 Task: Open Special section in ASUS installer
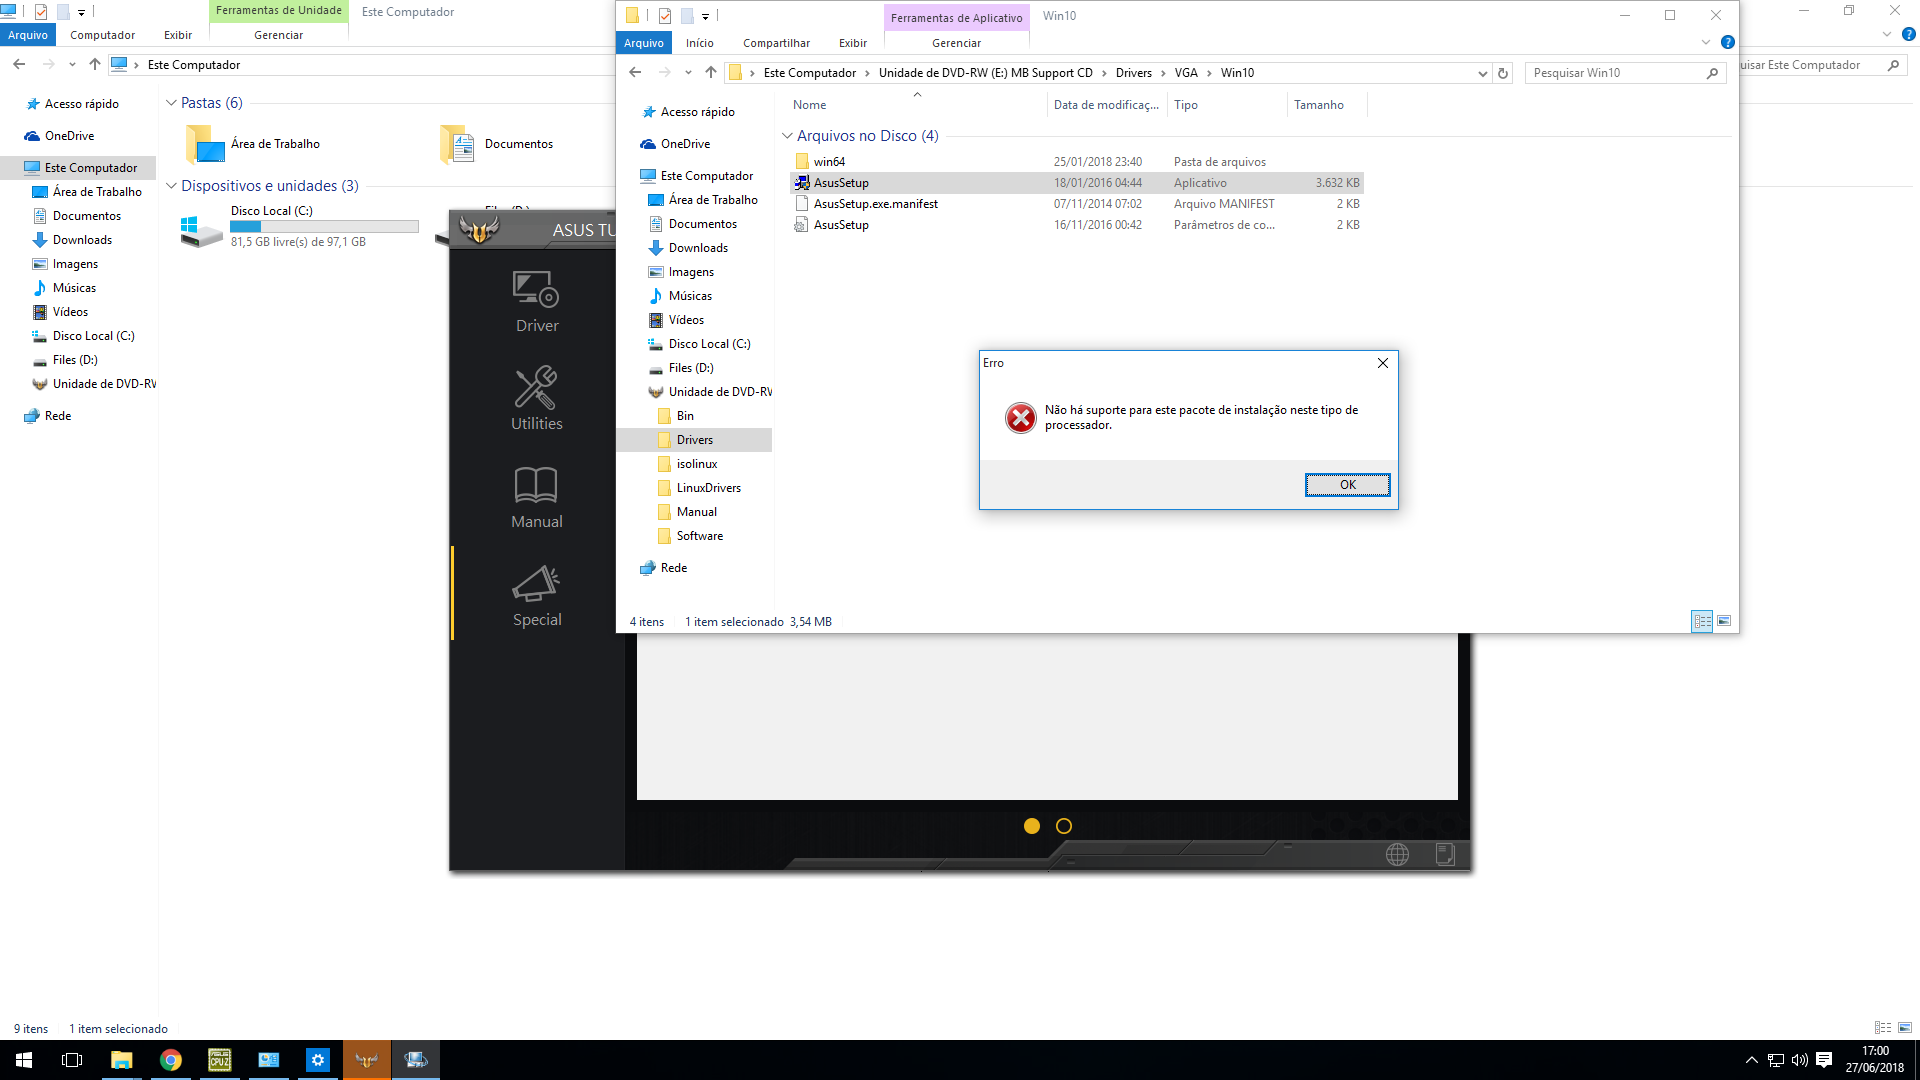coord(537,596)
